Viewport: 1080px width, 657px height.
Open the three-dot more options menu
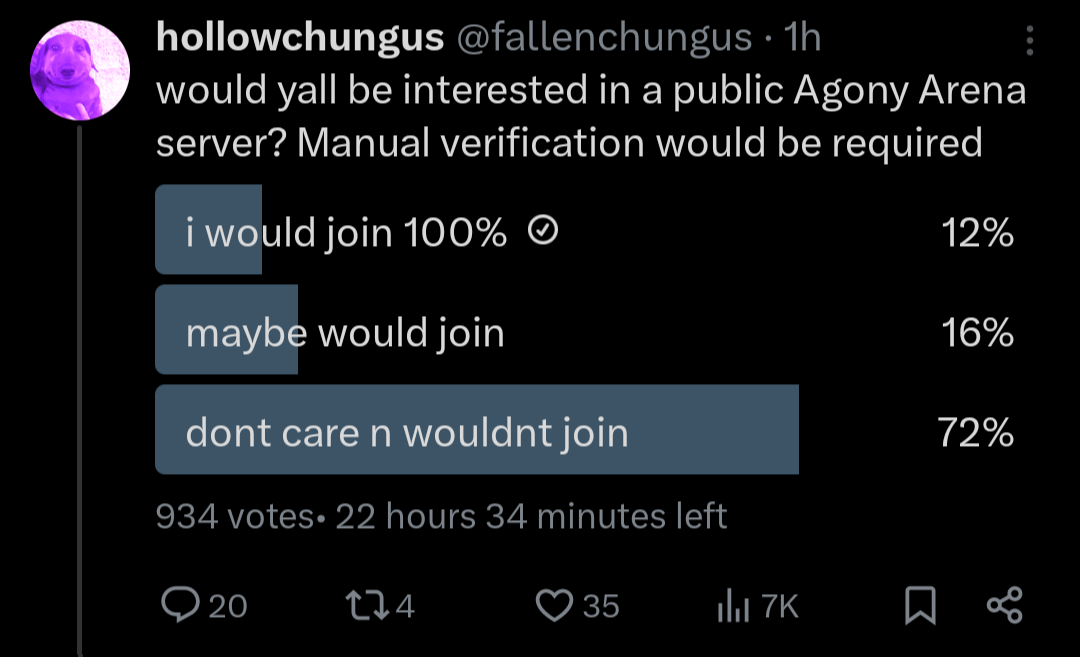coord(1030,40)
